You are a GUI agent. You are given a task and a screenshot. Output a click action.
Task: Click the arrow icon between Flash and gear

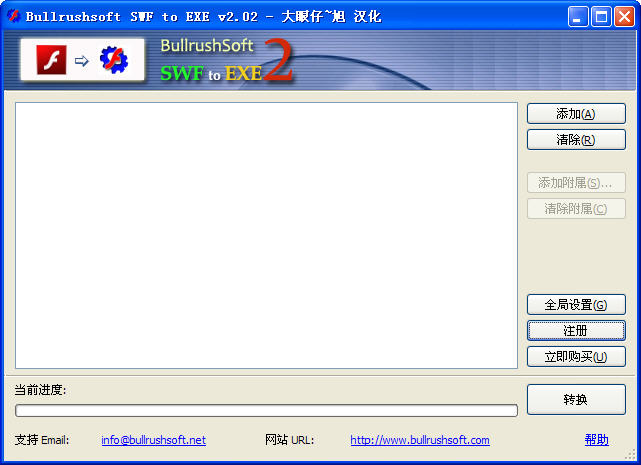[82, 61]
